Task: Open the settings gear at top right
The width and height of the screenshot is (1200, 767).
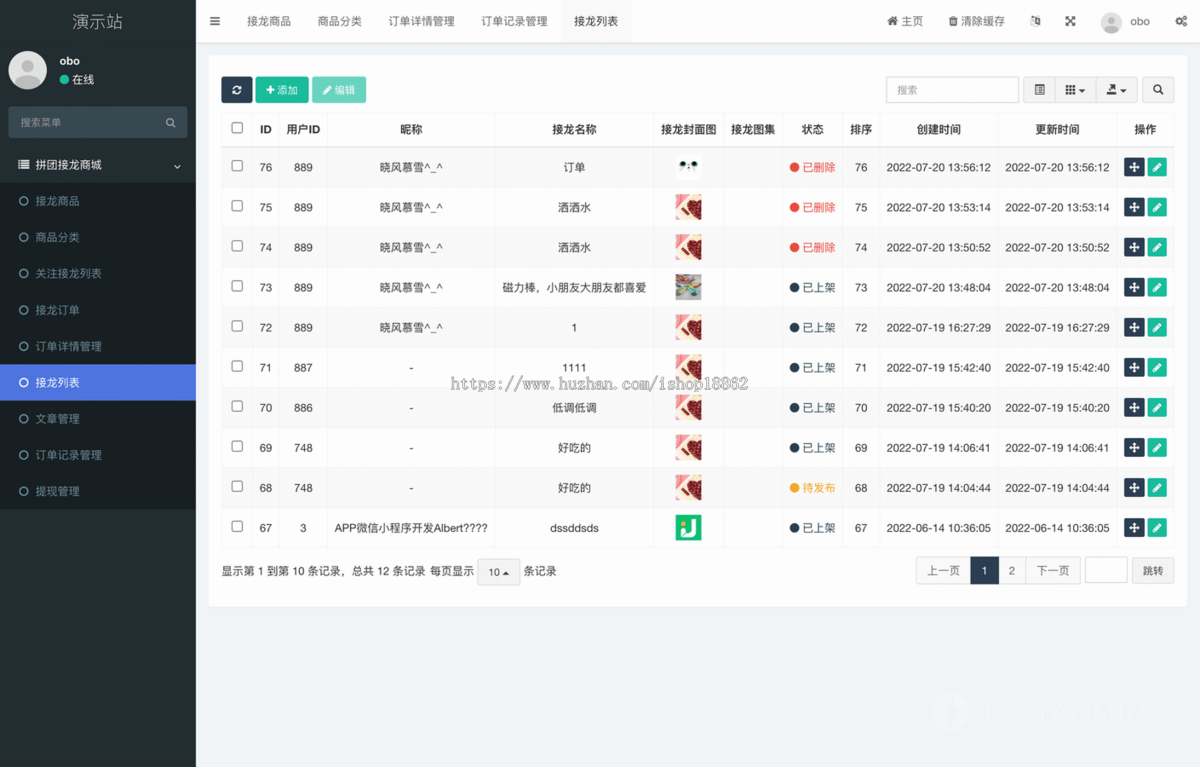Action: pyautogui.click(x=1180, y=20)
